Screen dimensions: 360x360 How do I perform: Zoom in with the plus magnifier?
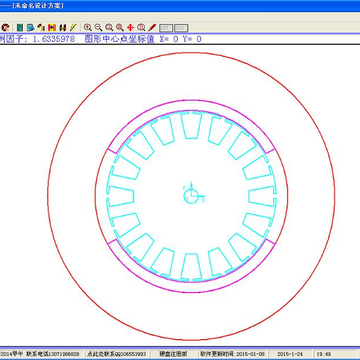(88, 27)
